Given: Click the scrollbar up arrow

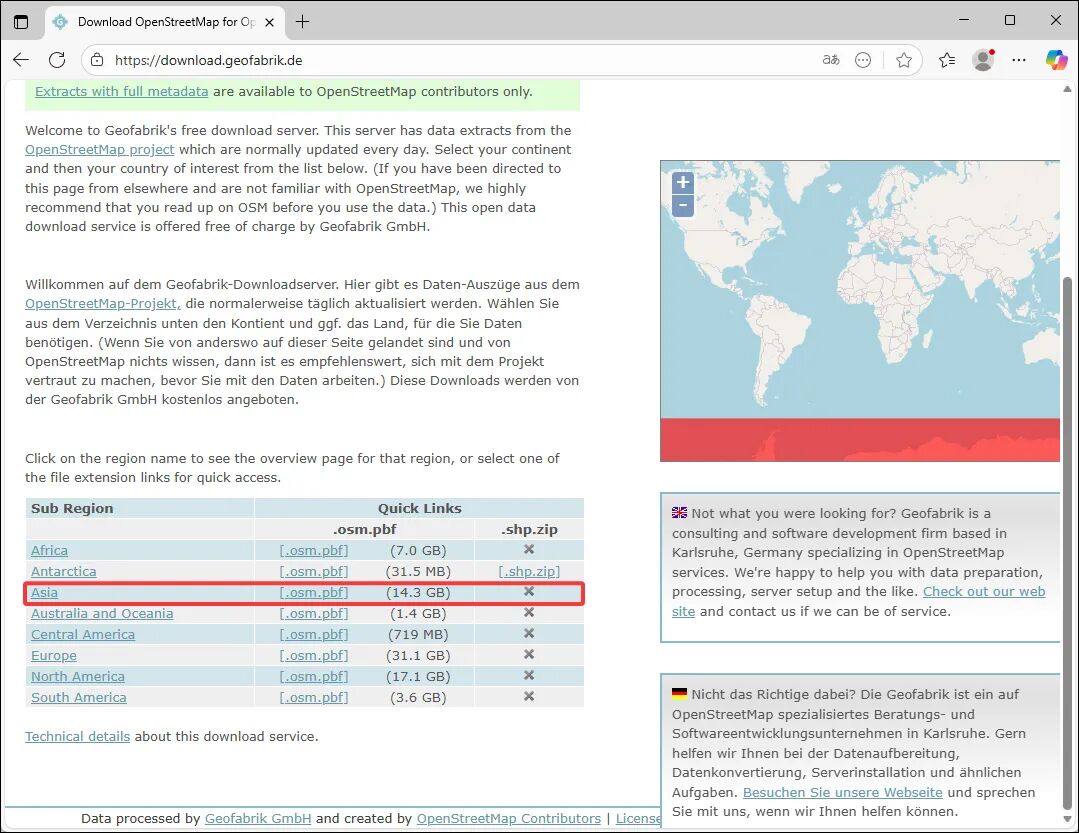Looking at the screenshot, I should (1067, 89).
